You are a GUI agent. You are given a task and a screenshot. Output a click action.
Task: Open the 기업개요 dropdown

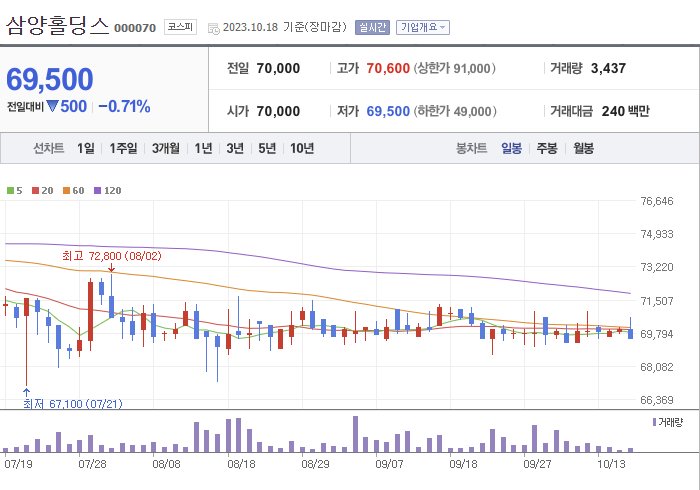[x=422, y=28]
